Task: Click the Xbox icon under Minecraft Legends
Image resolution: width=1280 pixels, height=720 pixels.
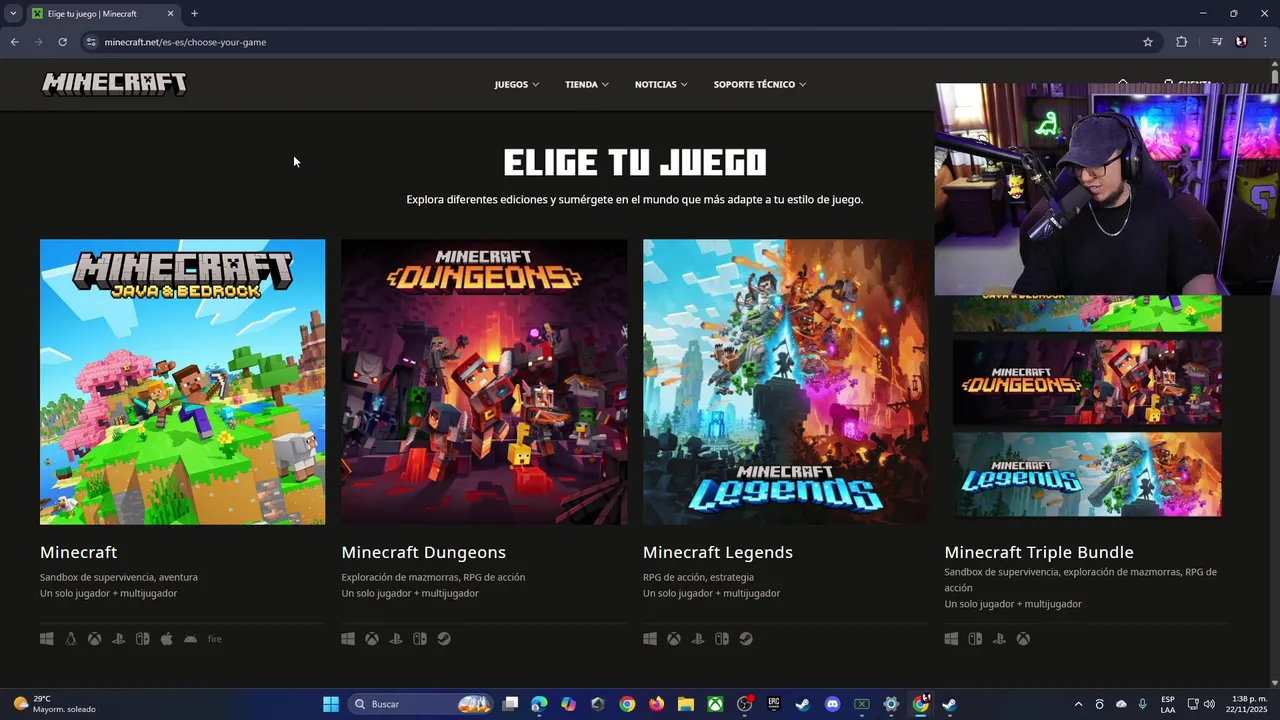Action: pyautogui.click(x=674, y=639)
